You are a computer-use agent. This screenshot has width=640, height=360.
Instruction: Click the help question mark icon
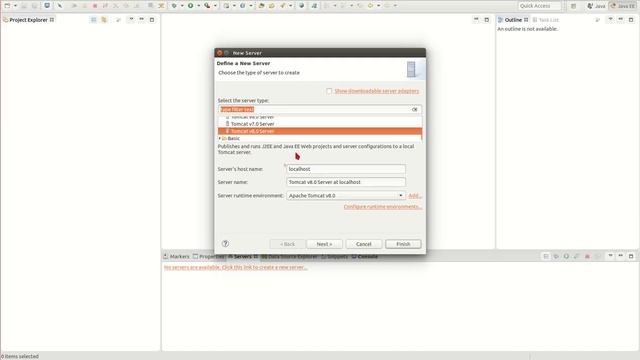click(x=225, y=244)
